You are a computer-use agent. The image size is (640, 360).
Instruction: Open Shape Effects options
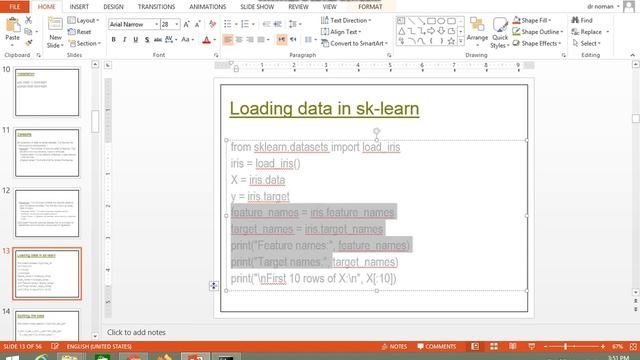click(x=537, y=43)
